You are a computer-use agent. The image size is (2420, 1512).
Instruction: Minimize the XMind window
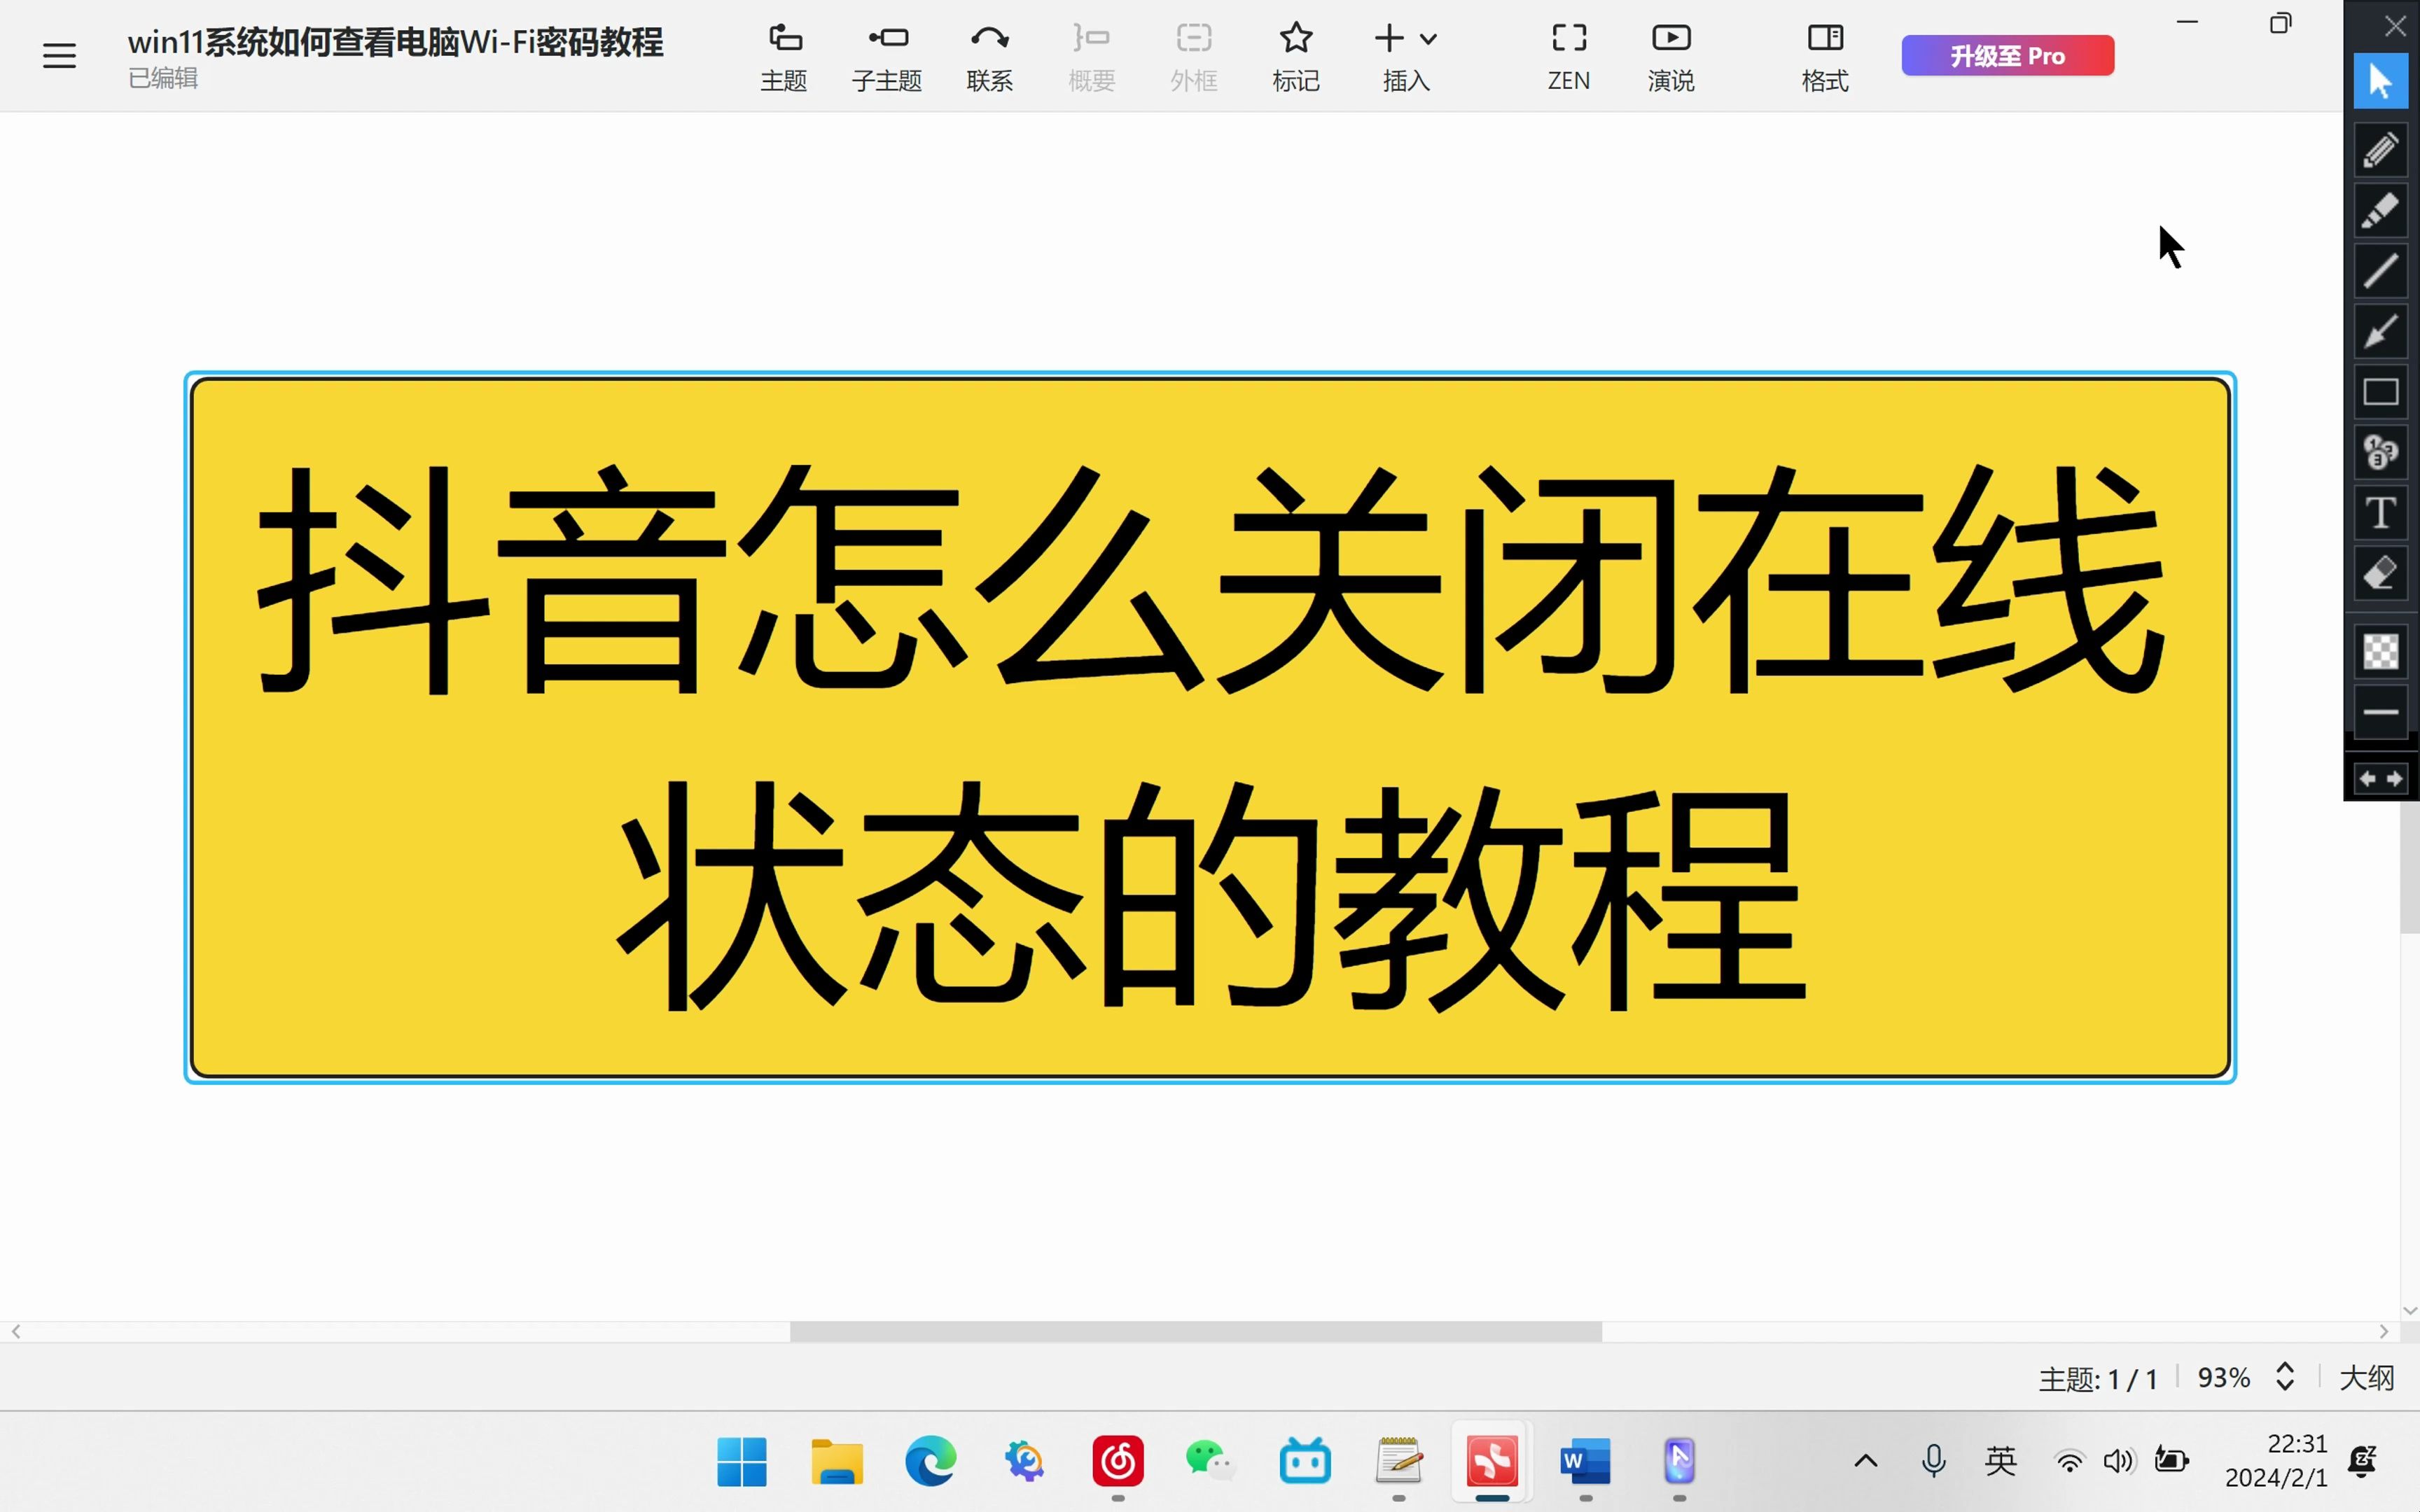2188,22
